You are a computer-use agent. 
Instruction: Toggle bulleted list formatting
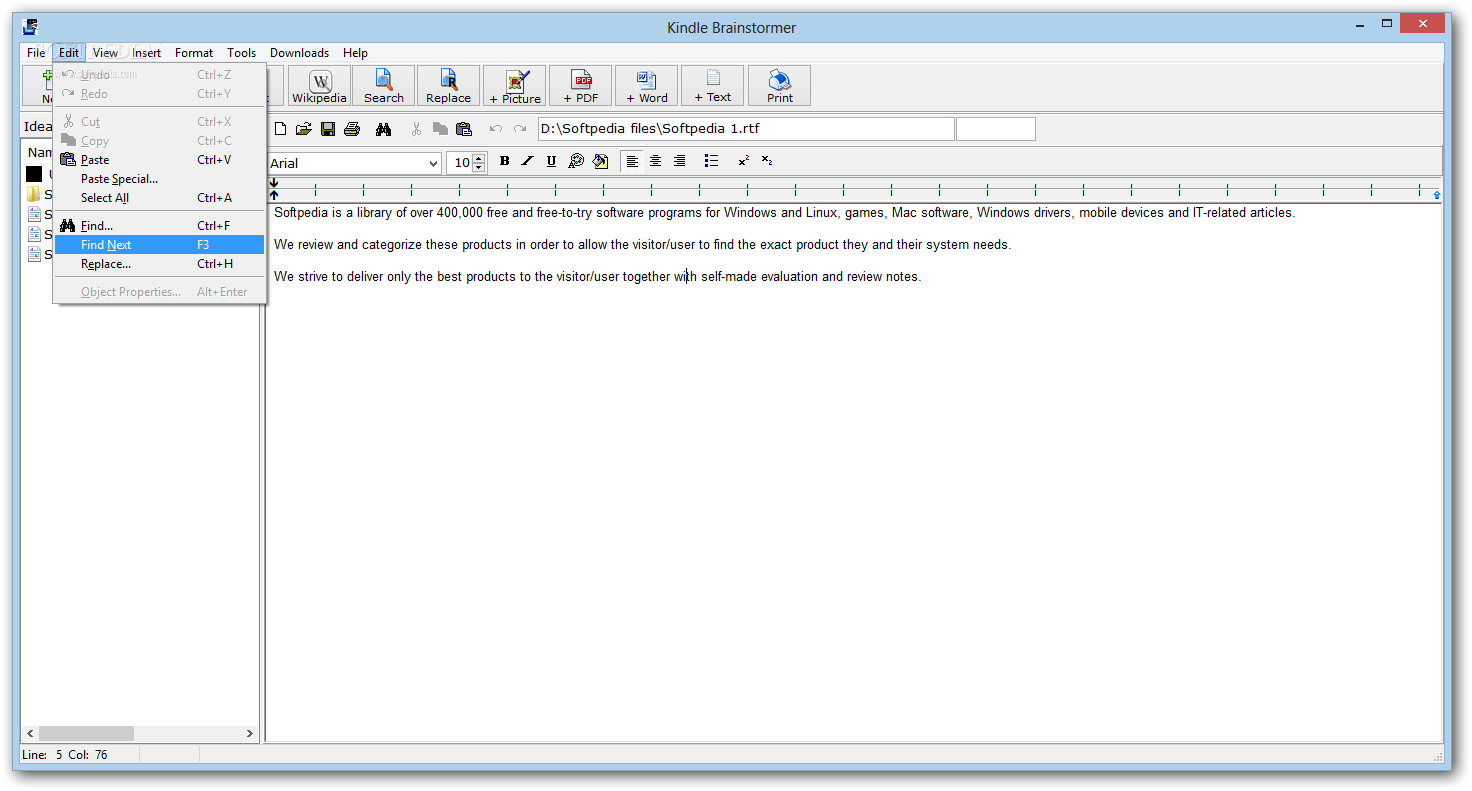tap(711, 161)
